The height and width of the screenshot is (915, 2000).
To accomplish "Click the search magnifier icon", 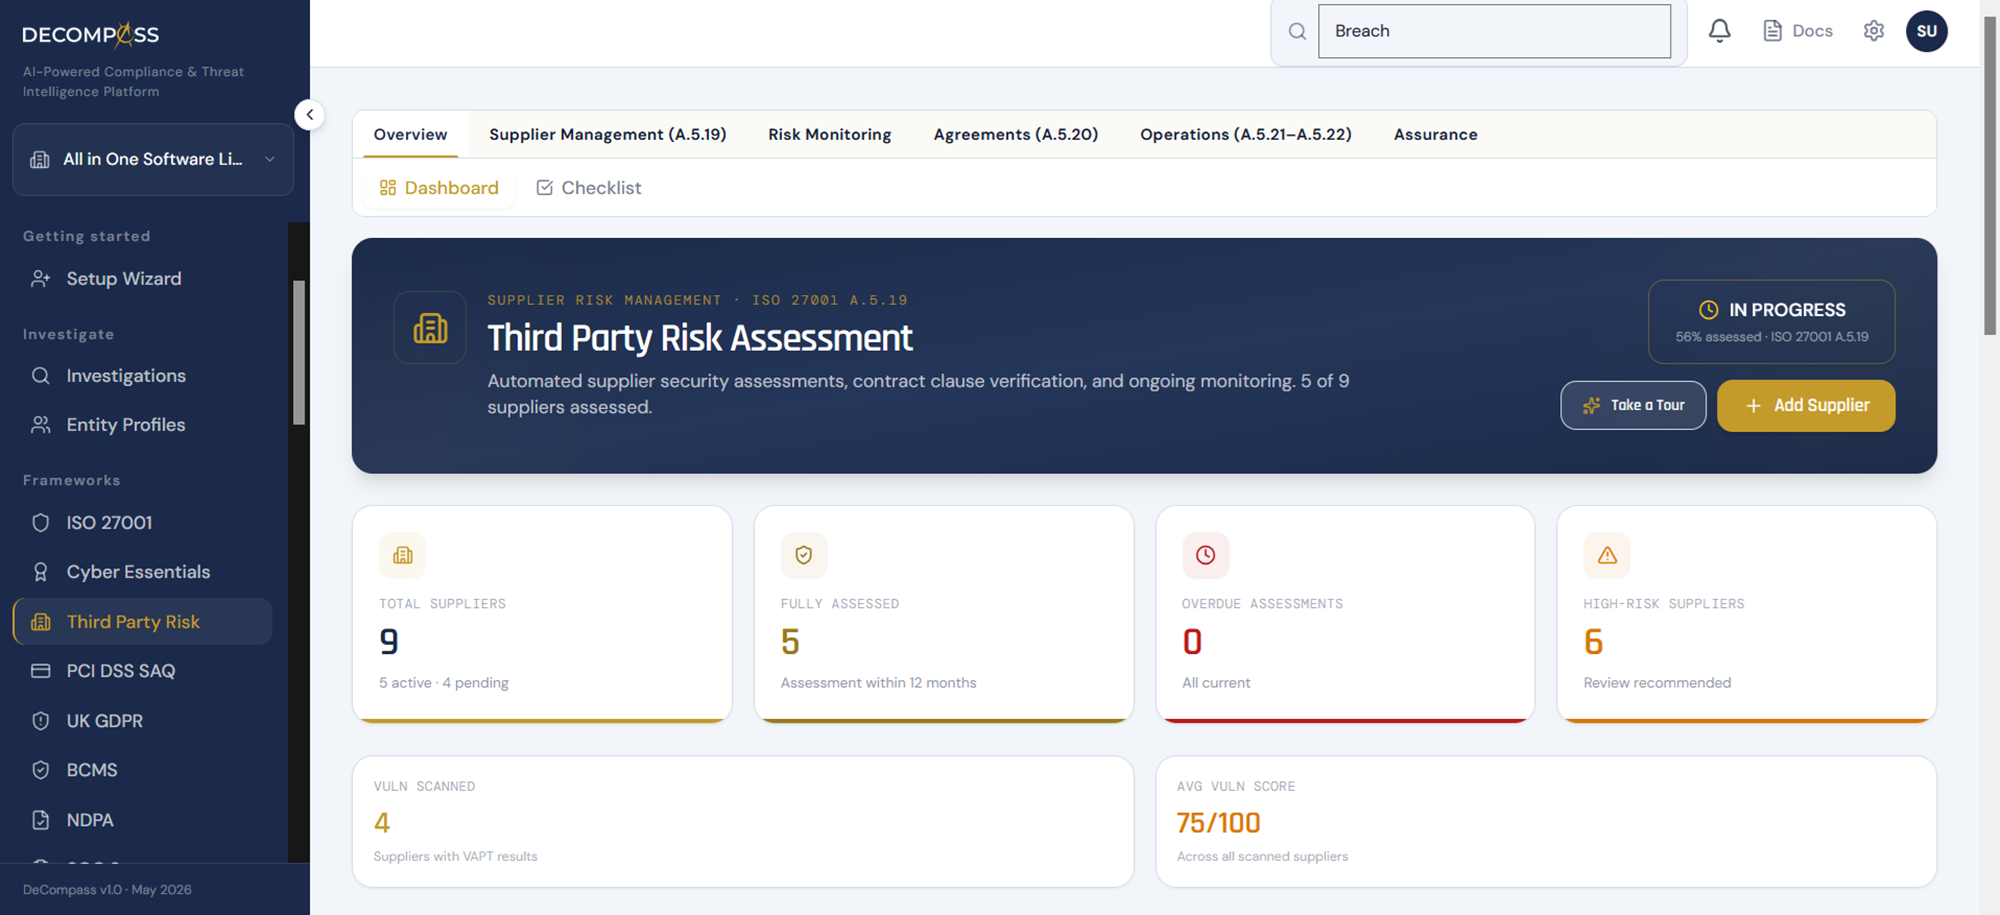I will 1297,31.
